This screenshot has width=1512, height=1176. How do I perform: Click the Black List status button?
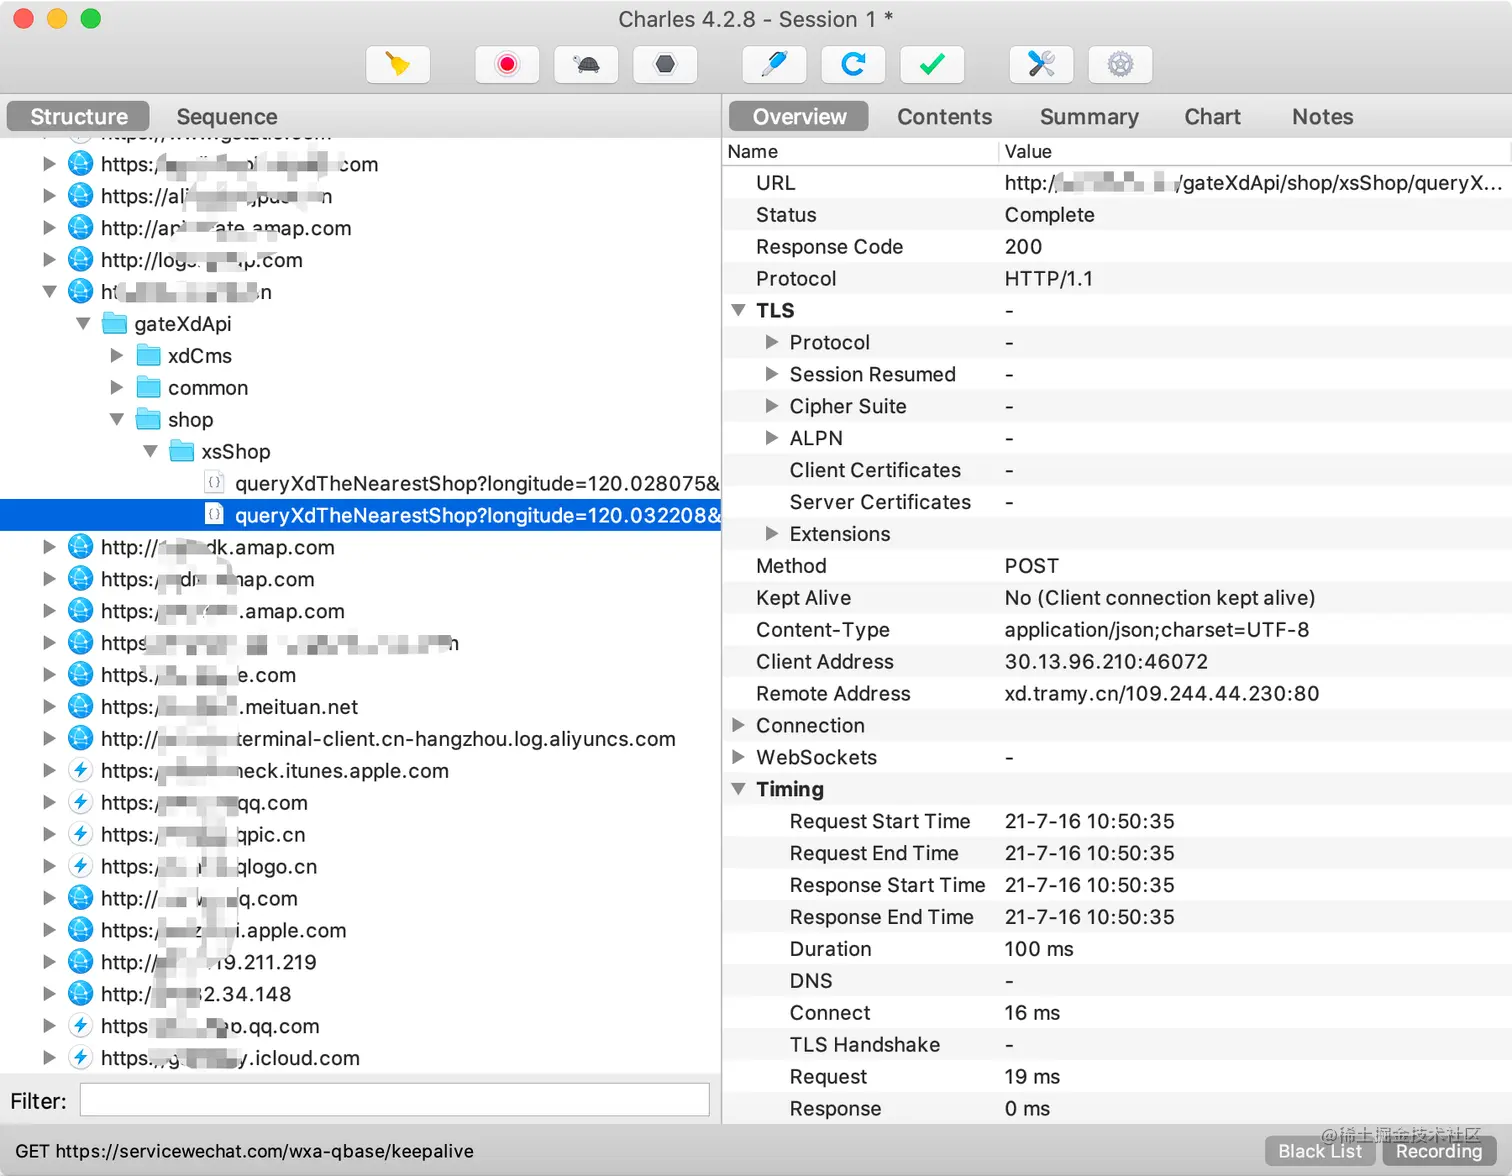1320,1151
